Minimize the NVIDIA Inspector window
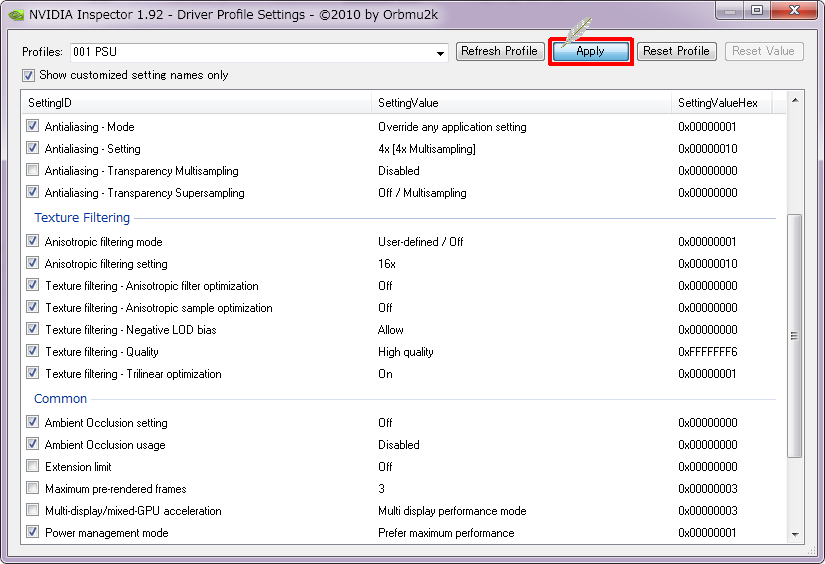Screen dimensions: 825x564 (729, 11)
